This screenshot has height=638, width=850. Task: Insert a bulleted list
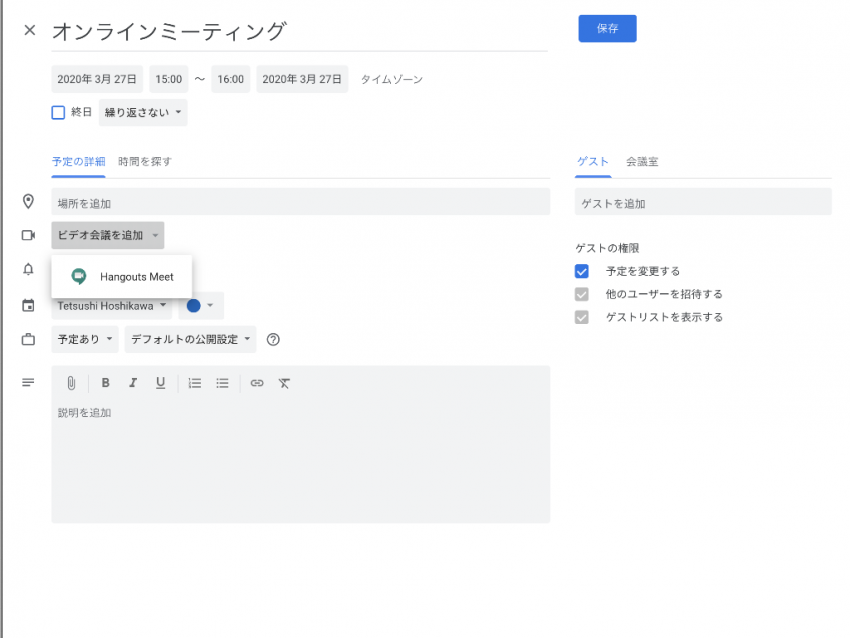[x=222, y=383]
